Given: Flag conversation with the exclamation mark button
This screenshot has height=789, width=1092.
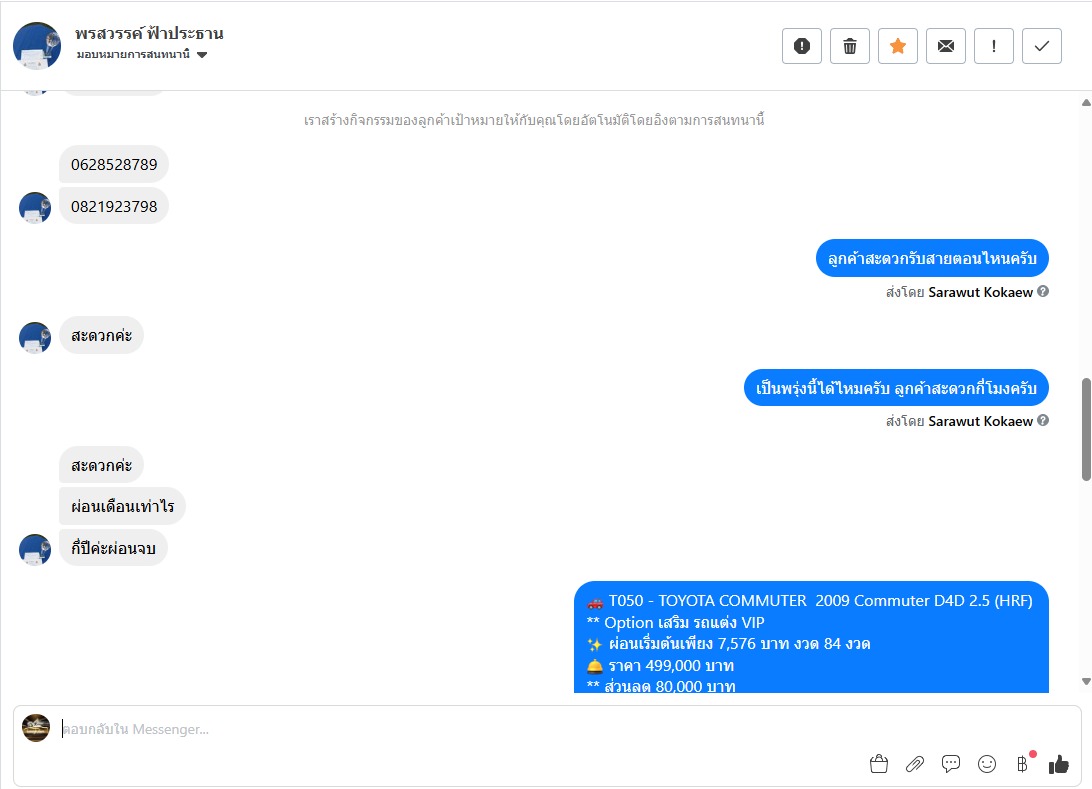Looking at the screenshot, I should coord(994,46).
